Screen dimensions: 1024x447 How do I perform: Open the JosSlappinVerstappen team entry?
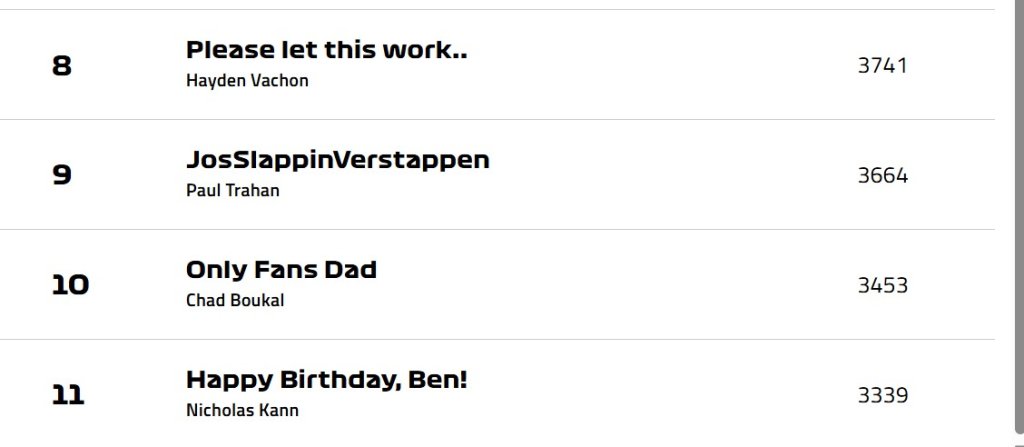337,160
